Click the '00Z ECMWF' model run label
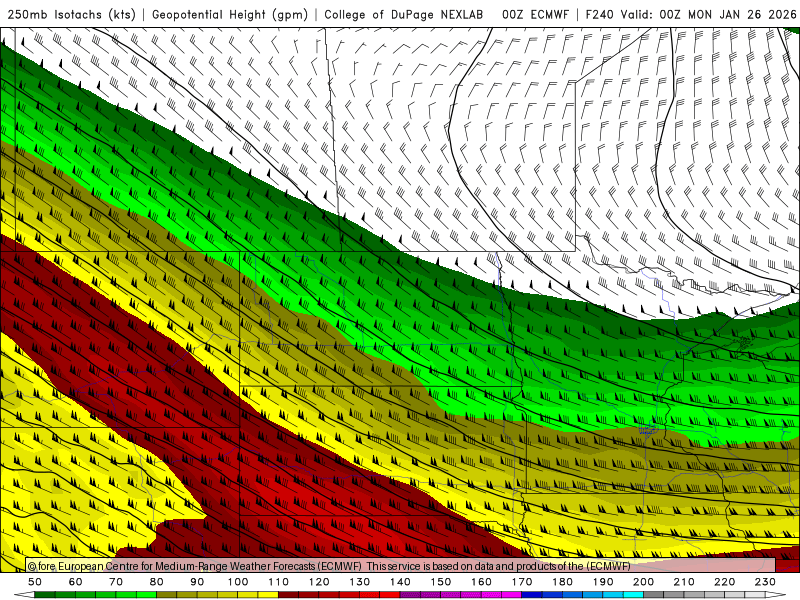 pyautogui.click(x=535, y=15)
